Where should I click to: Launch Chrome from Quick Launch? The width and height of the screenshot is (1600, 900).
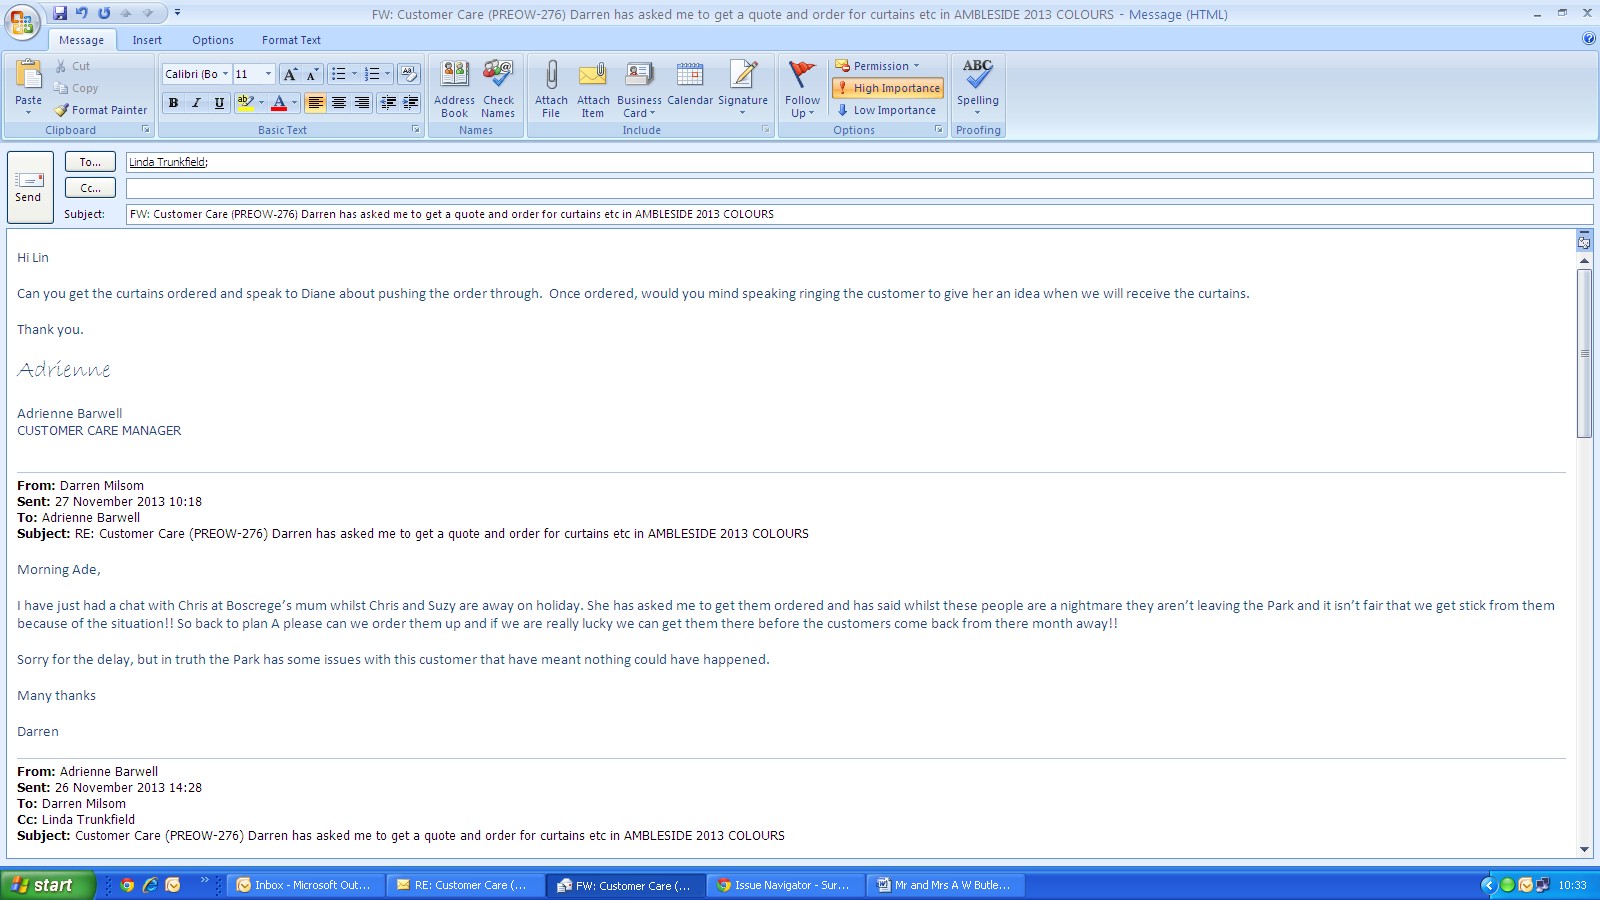127,885
